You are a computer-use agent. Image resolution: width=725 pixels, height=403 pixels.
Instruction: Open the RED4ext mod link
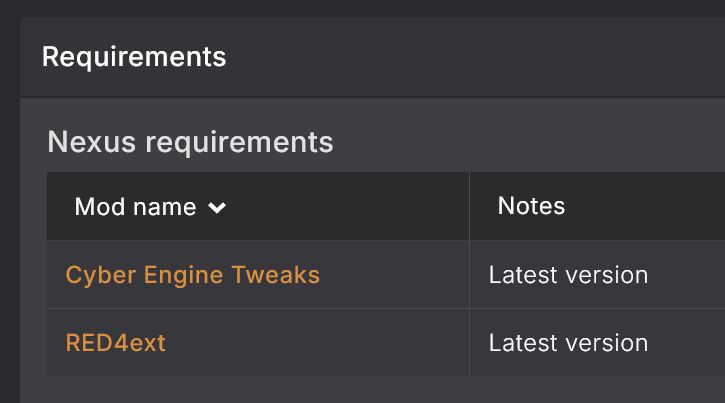coord(115,342)
